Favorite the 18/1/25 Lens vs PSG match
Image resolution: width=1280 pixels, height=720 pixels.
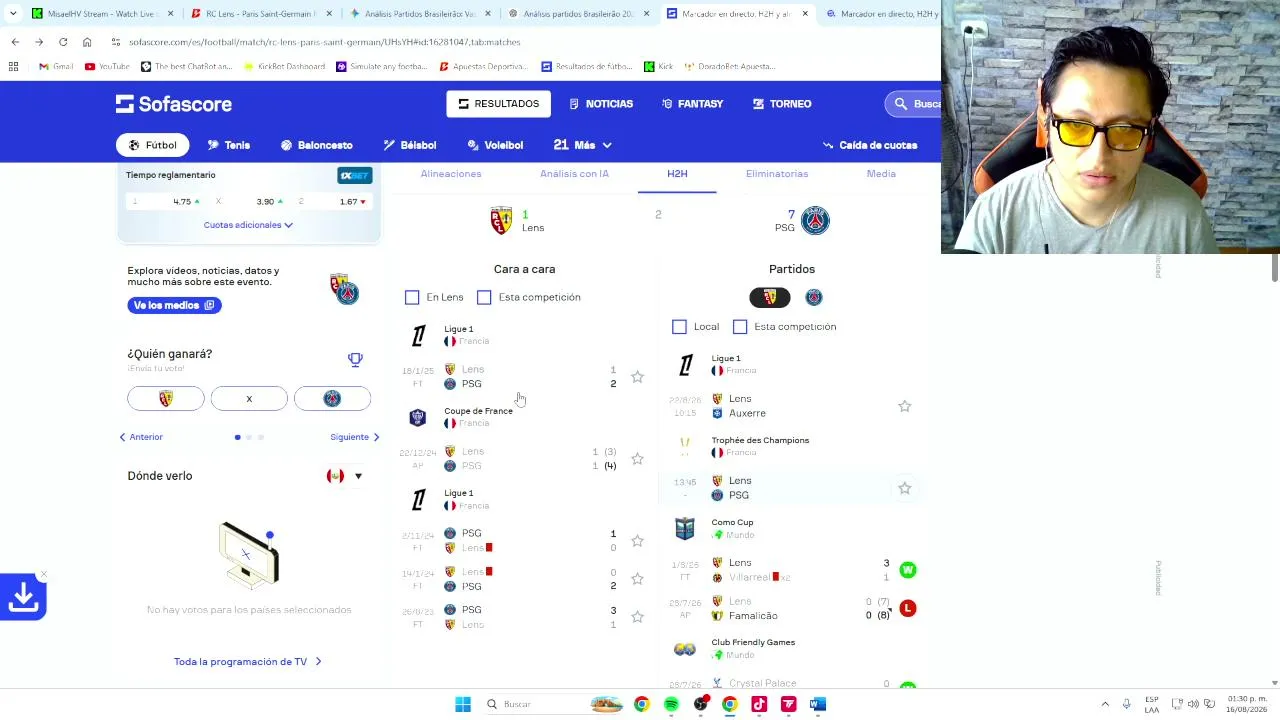point(637,377)
